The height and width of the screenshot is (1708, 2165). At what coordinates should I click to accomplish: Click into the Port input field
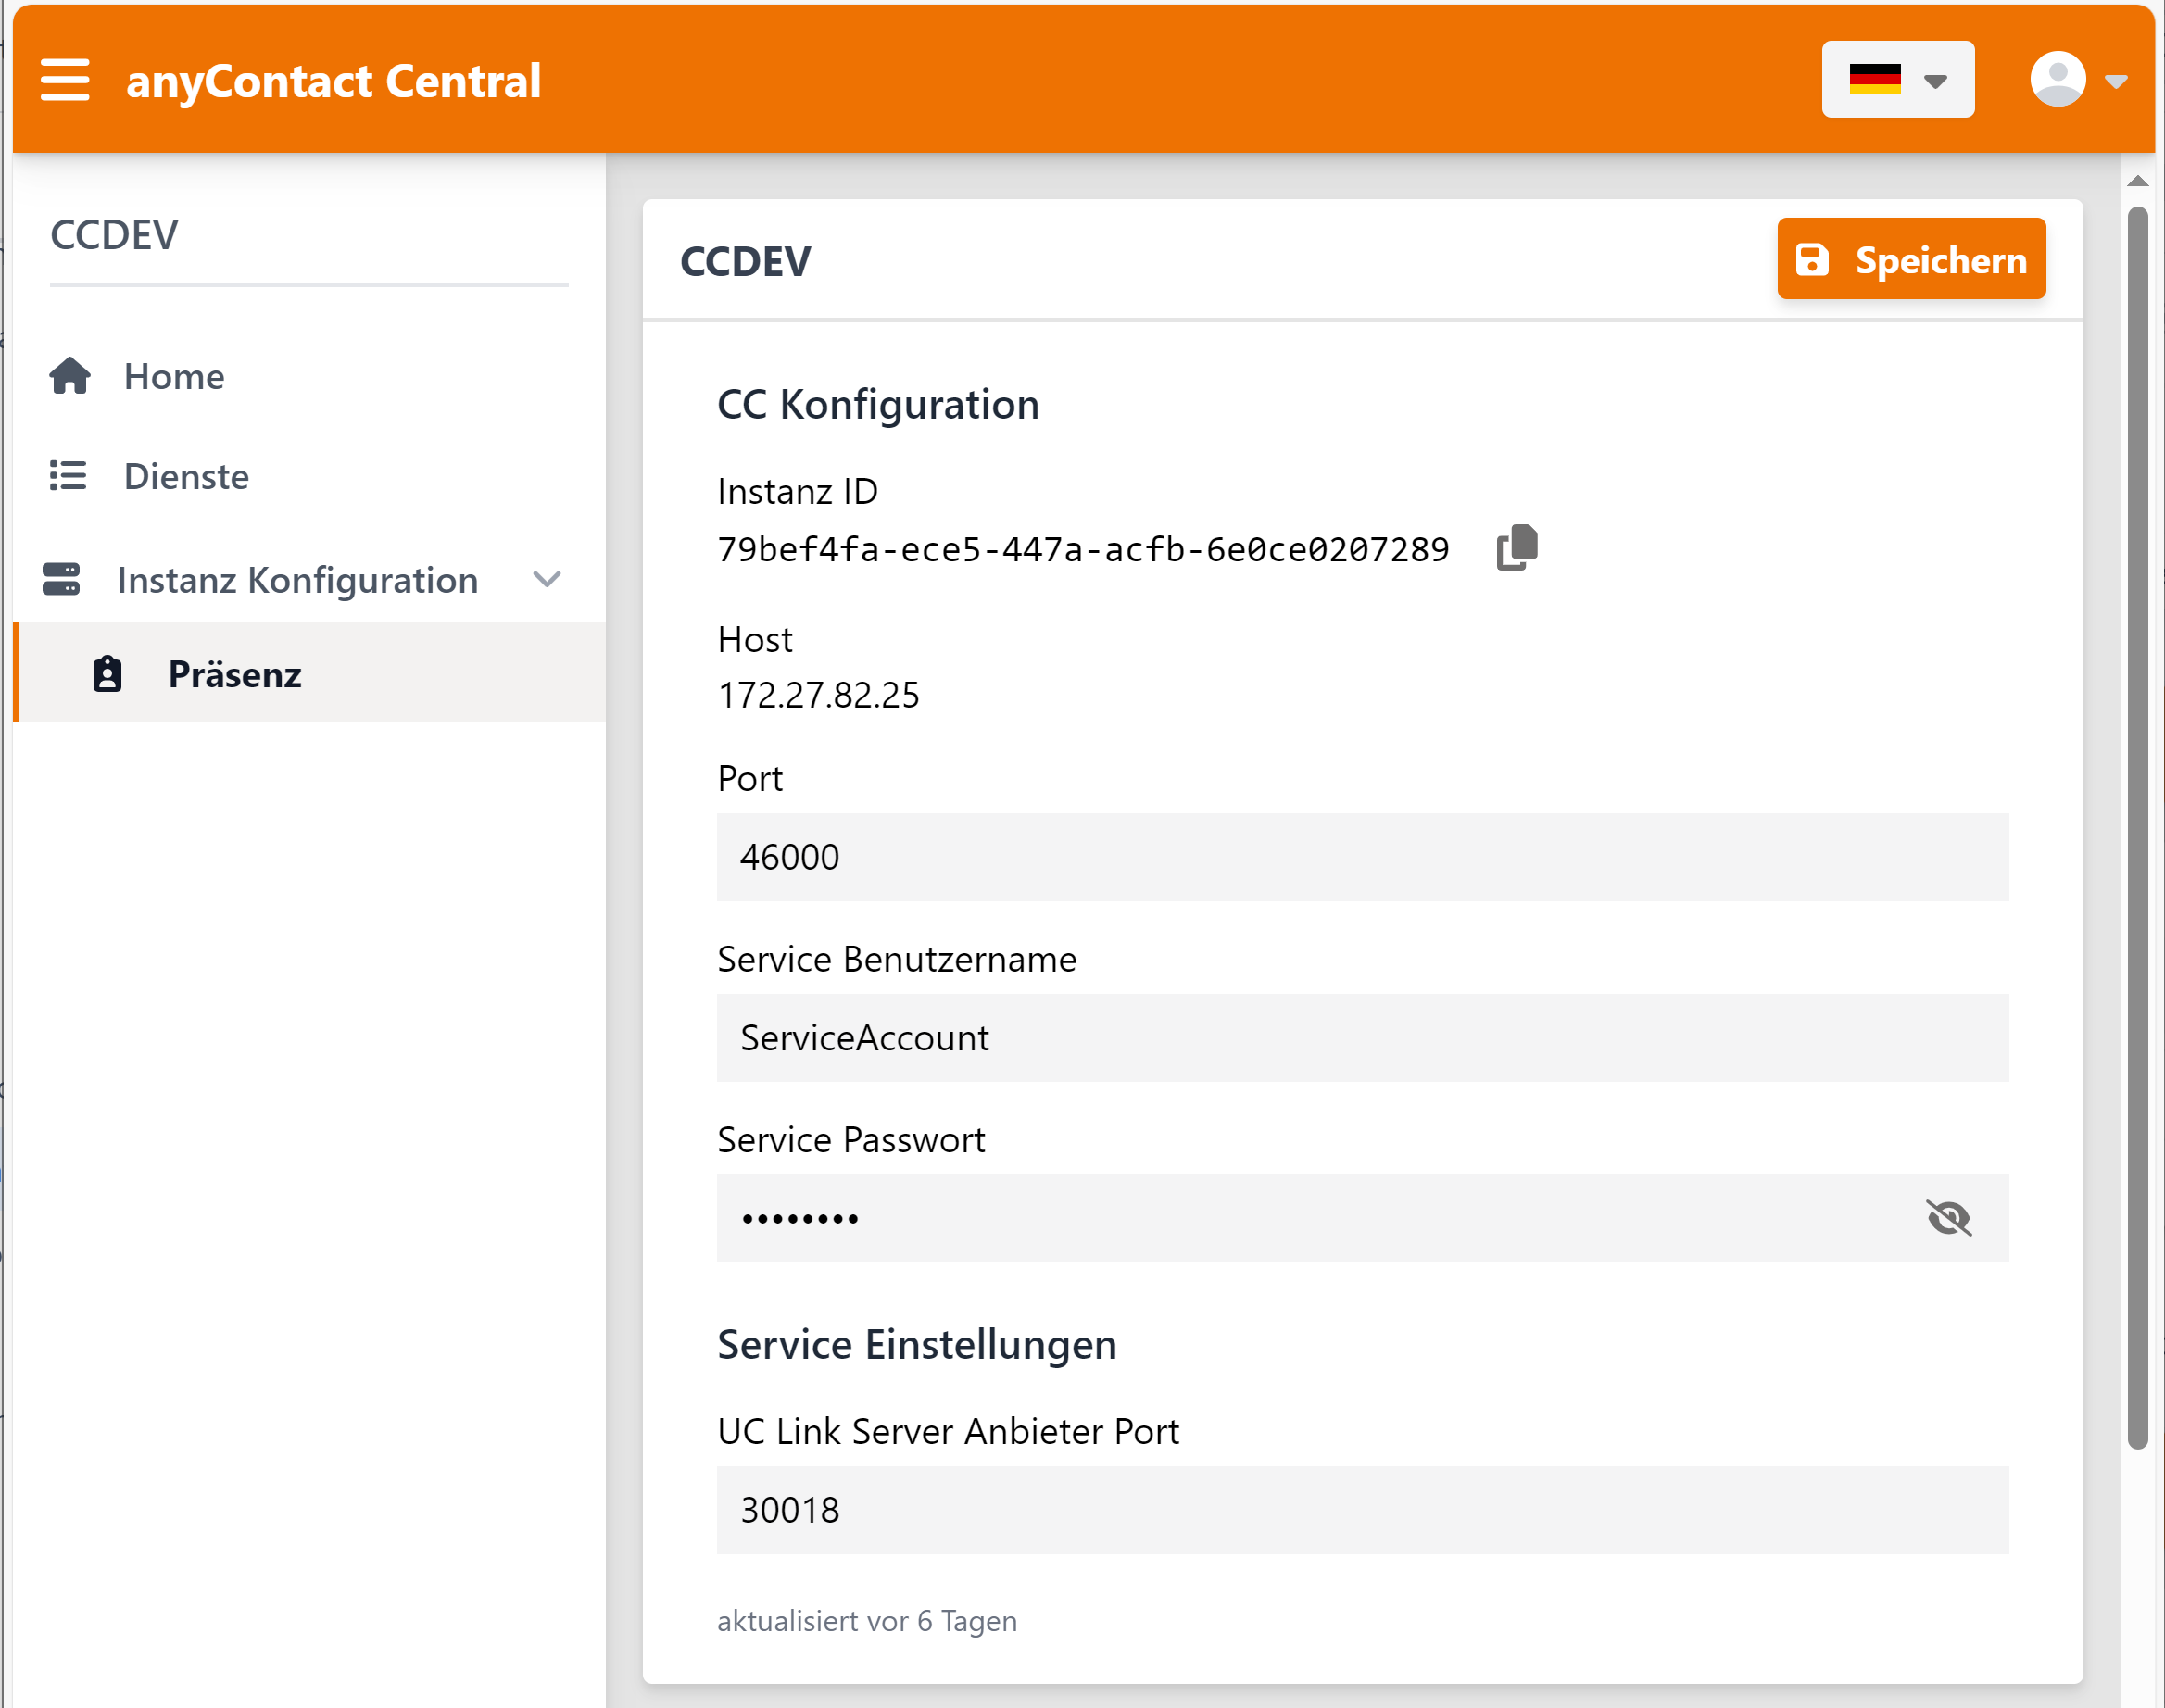[x=1361, y=857]
